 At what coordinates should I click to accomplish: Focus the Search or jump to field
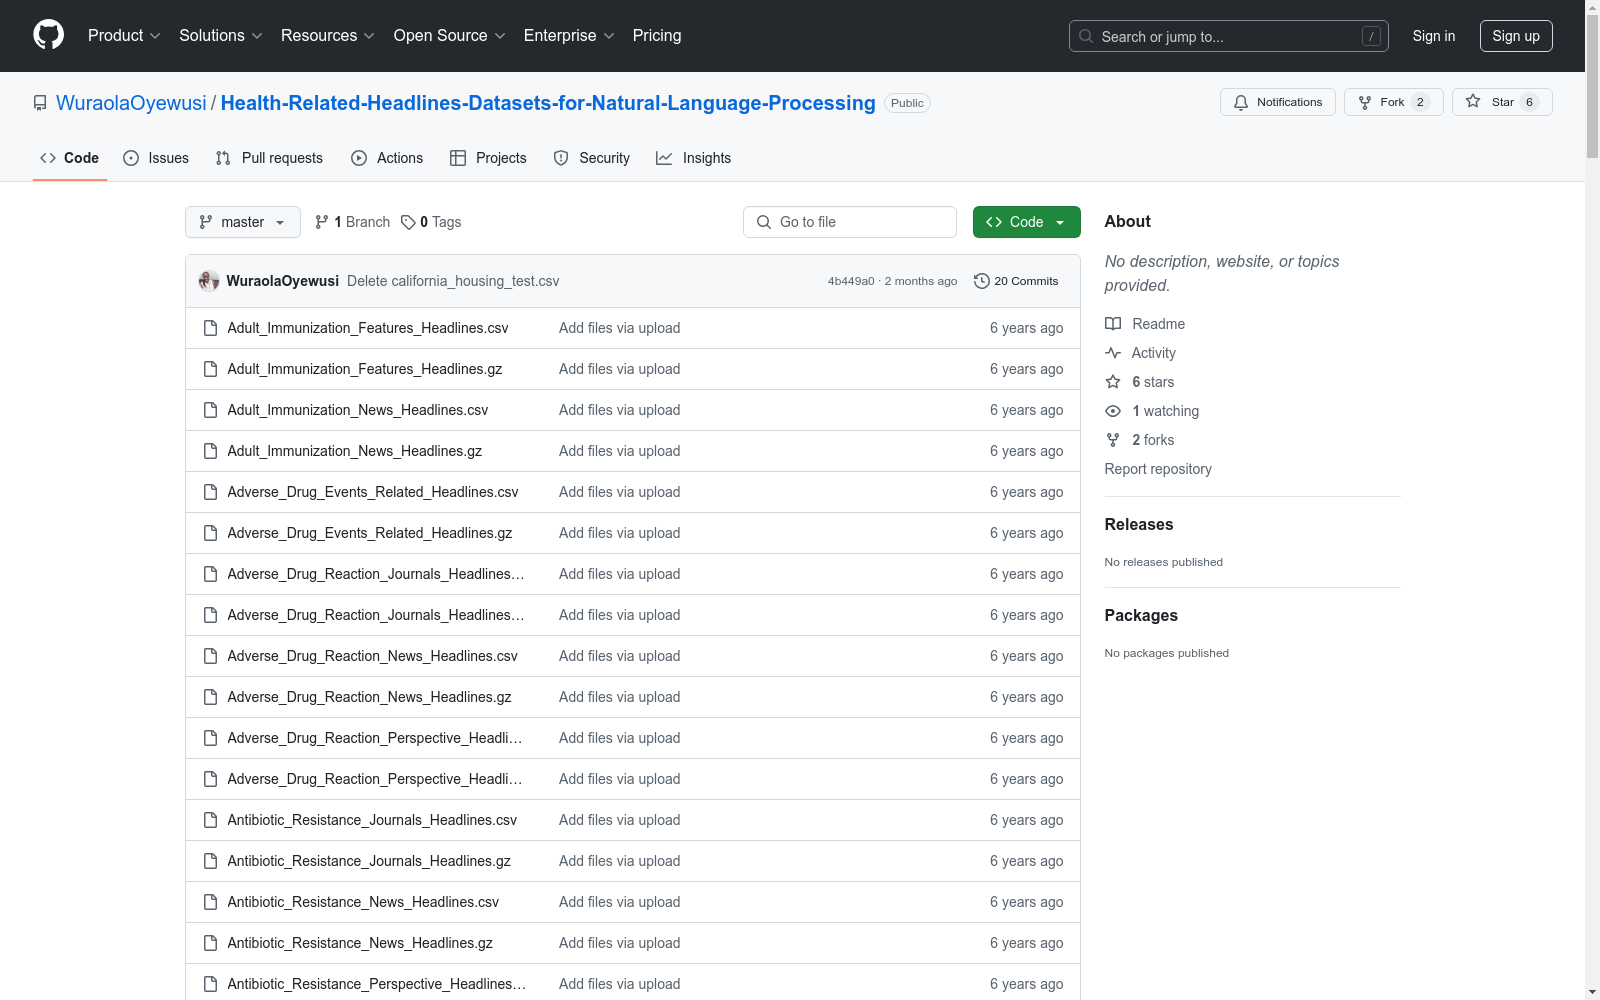point(1229,36)
